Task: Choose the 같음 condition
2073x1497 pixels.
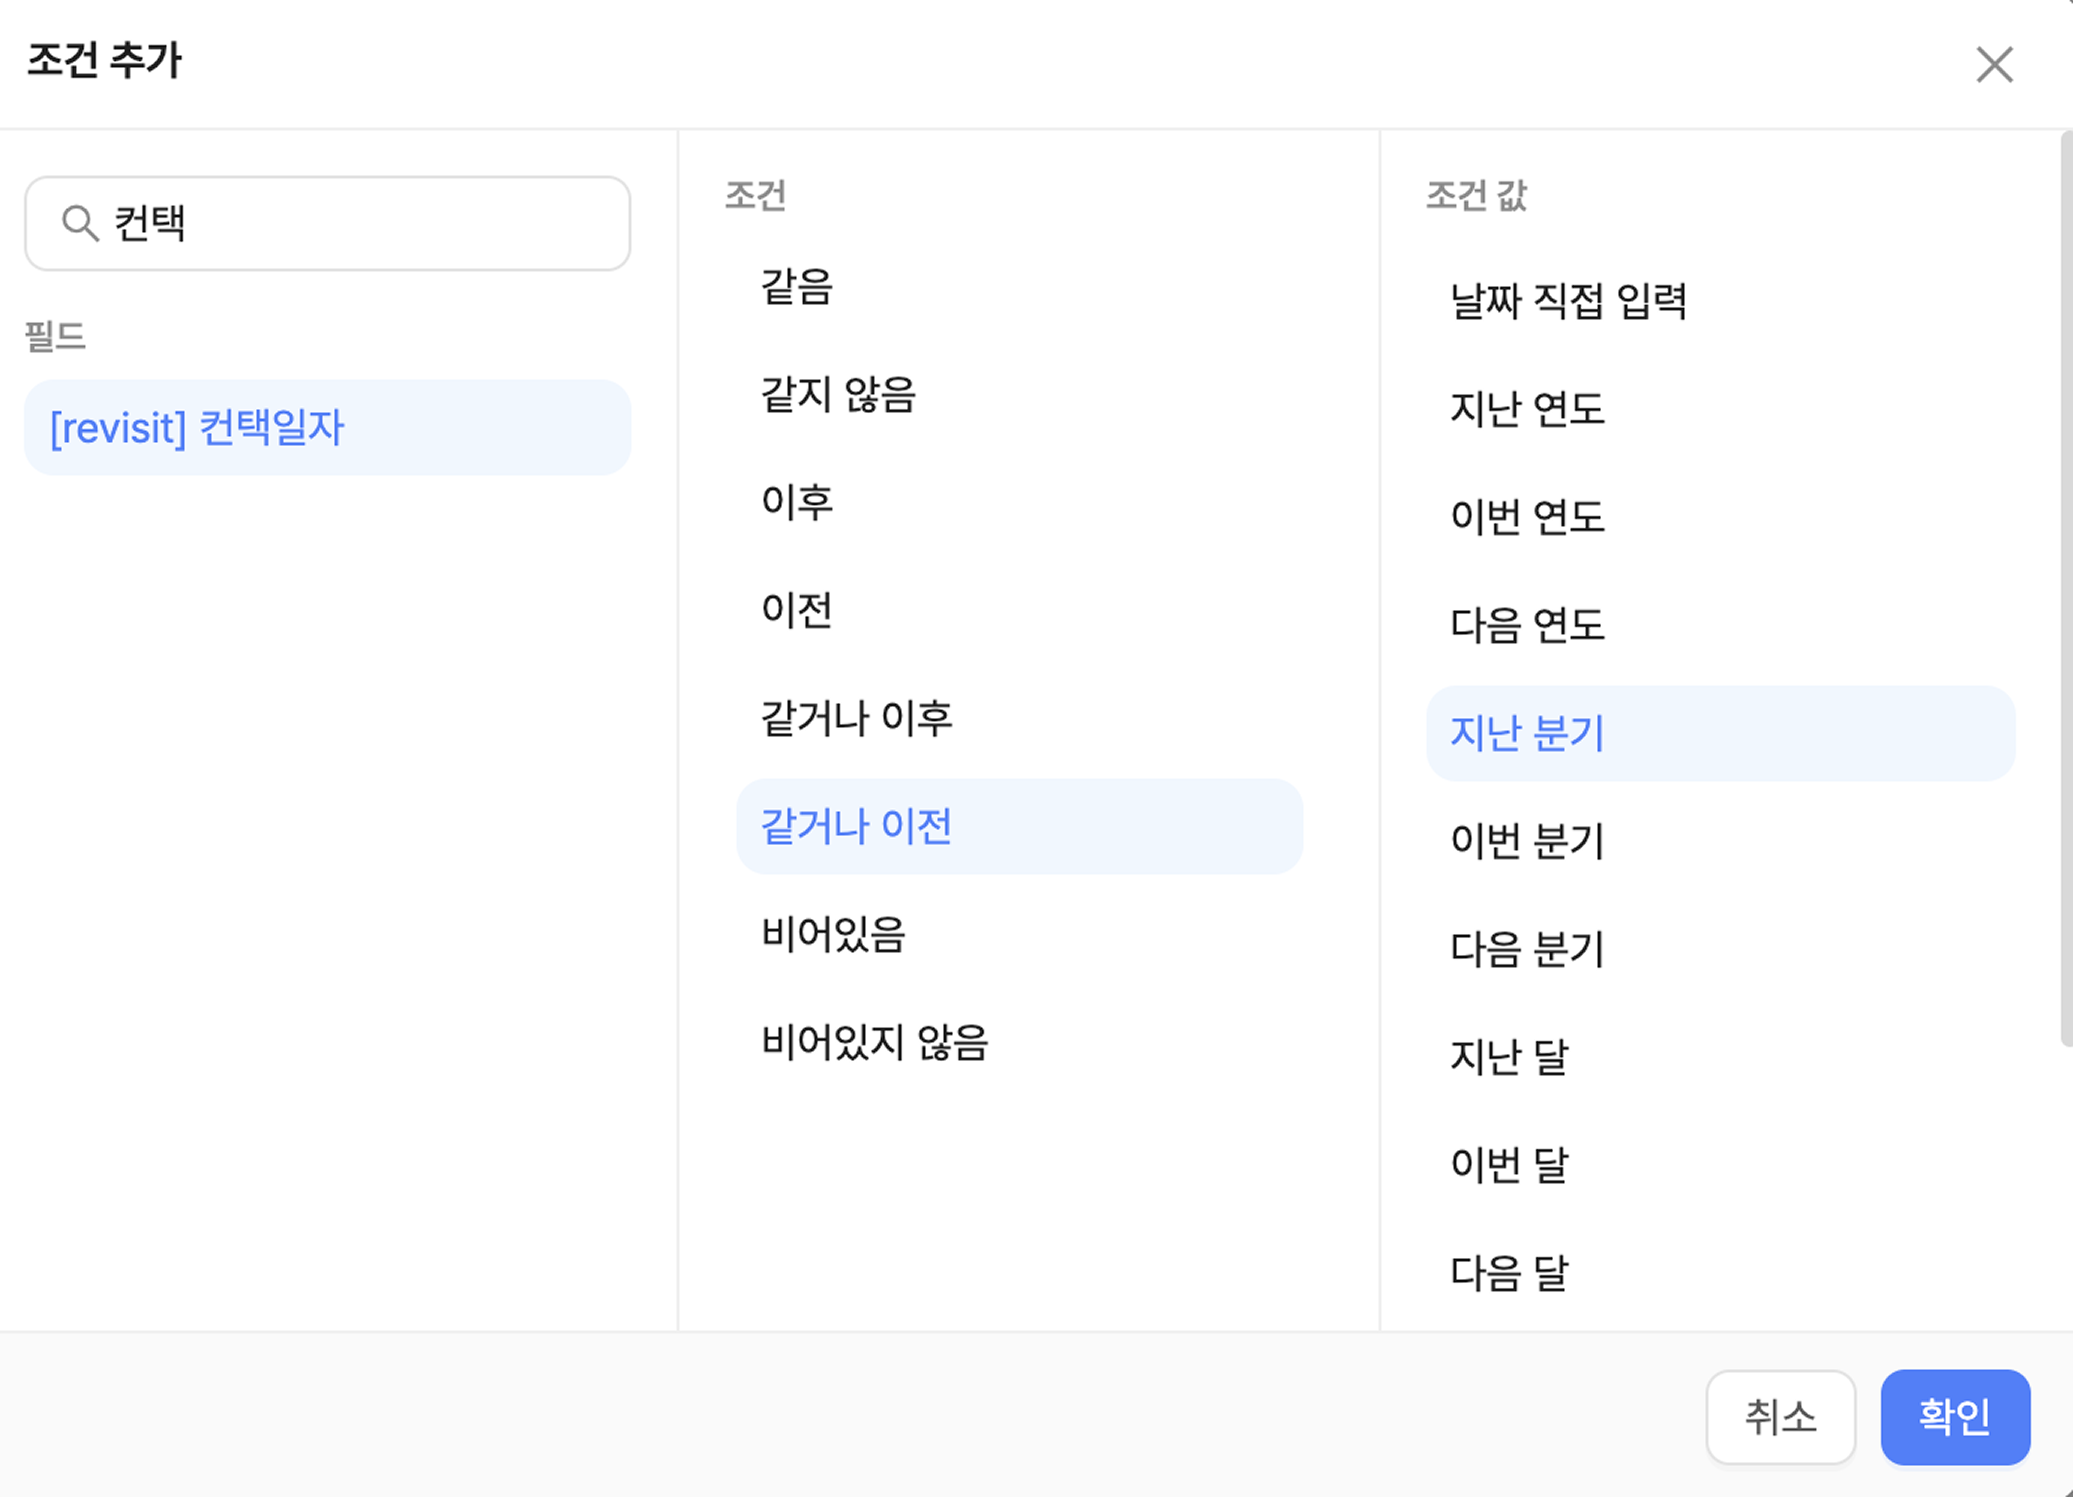Action: [796, 287]
